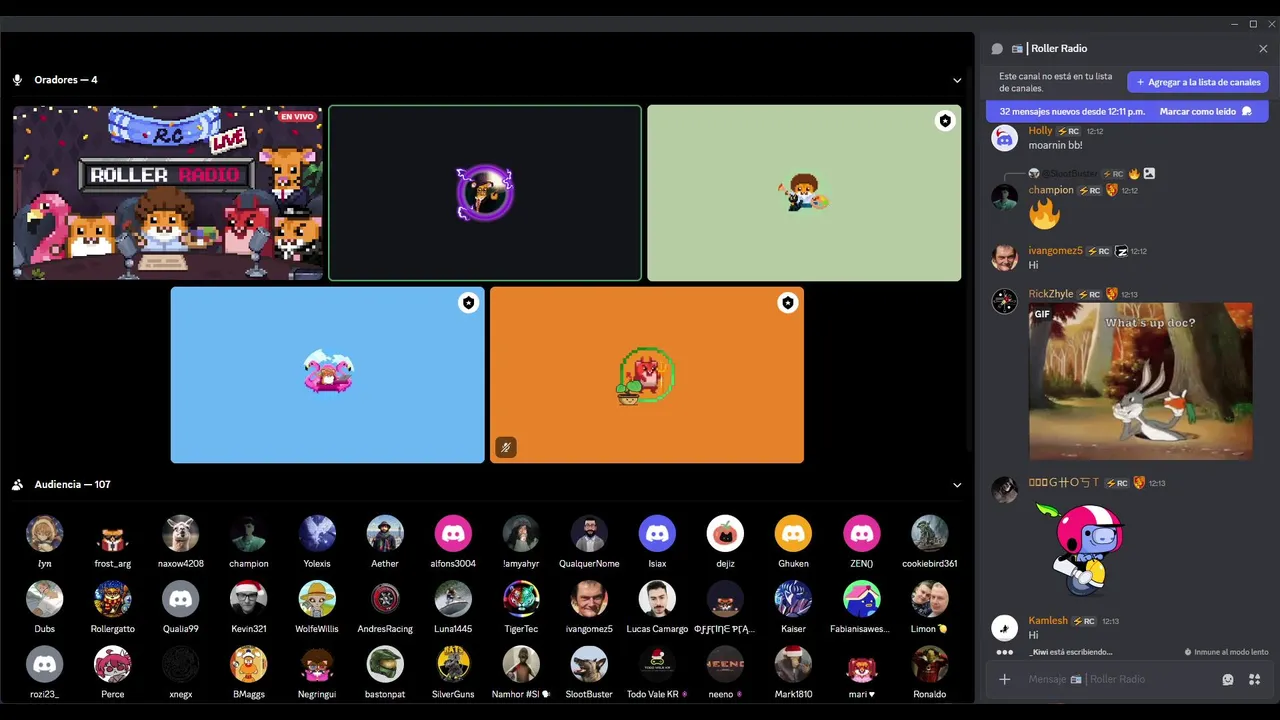Viewport: 1280px width, 720px height.
Task: Select audience member Kevin321
Action: click(x=249, y=606)
